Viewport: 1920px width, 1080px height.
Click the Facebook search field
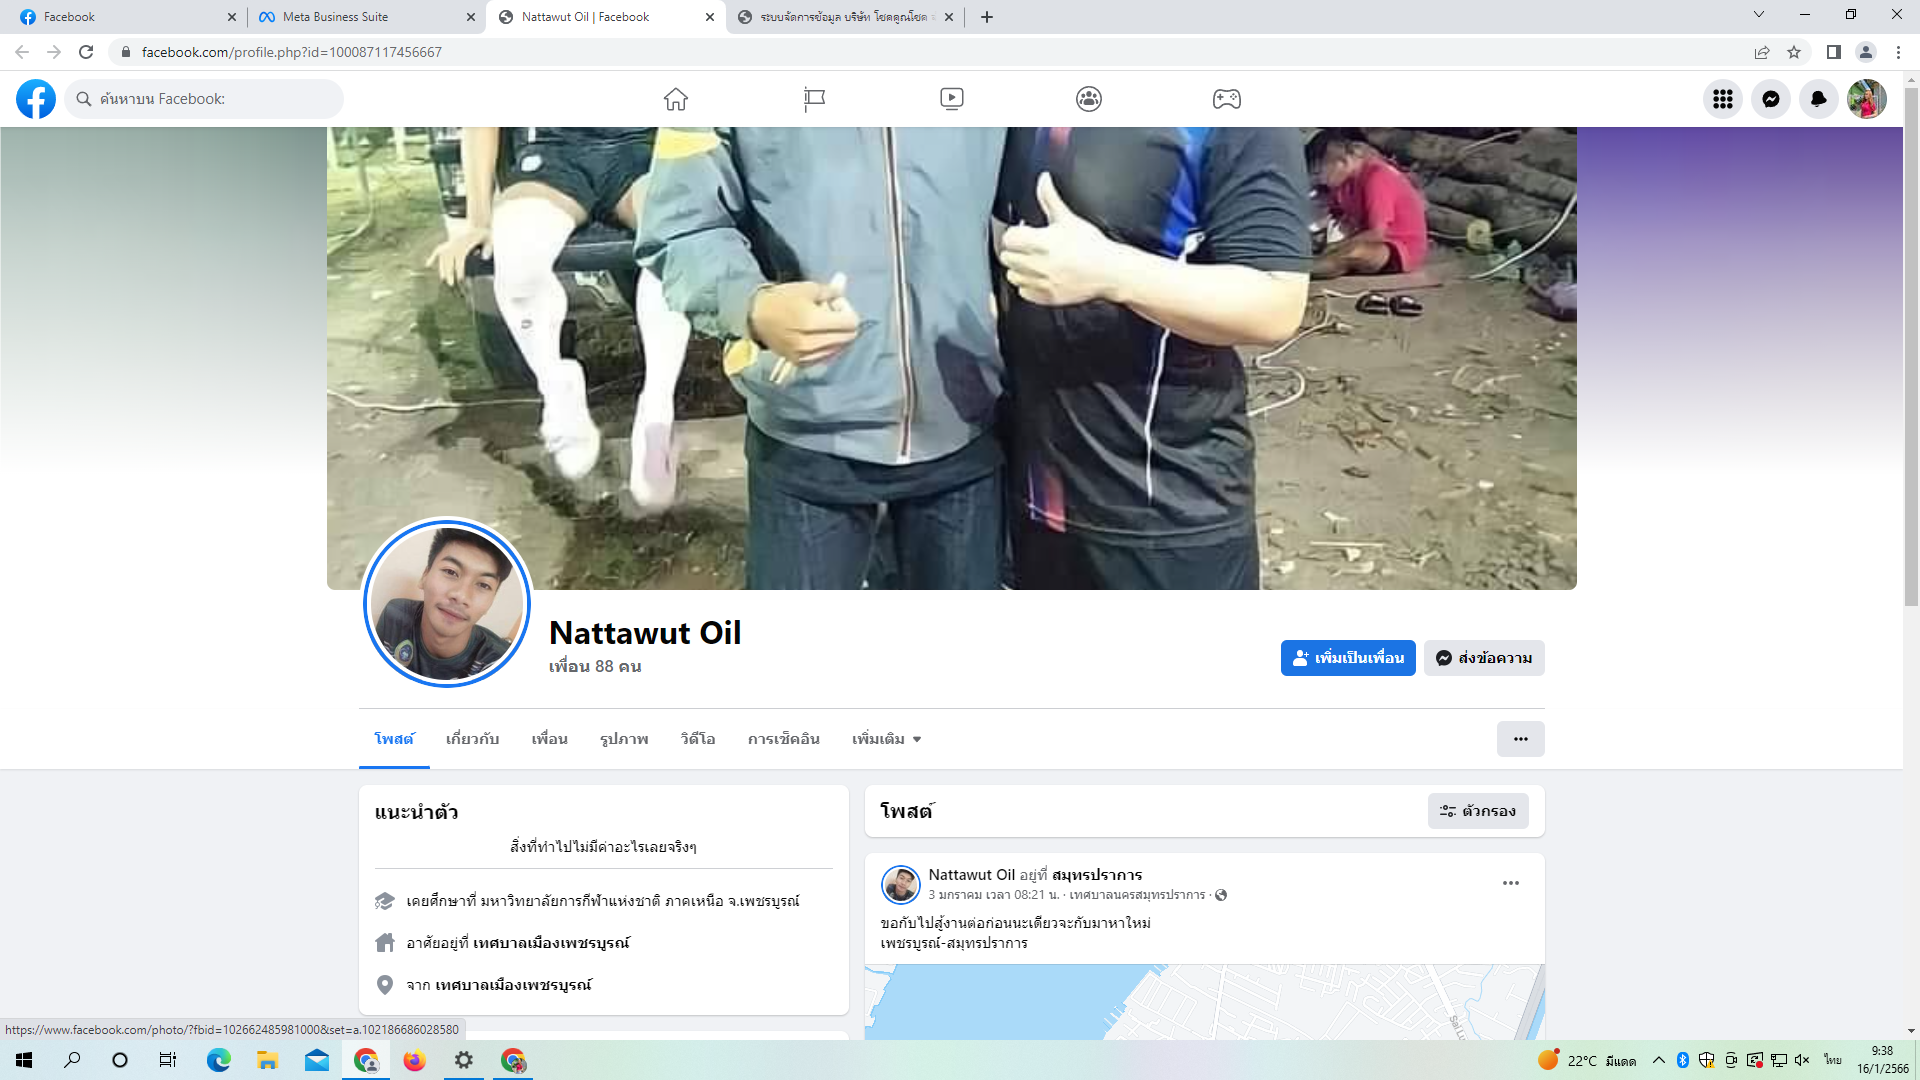210,99
